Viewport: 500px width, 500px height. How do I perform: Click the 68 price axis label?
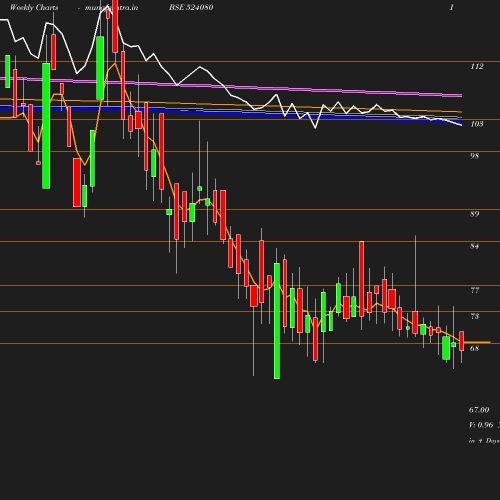pyautogui.click(x=475, y=348)
